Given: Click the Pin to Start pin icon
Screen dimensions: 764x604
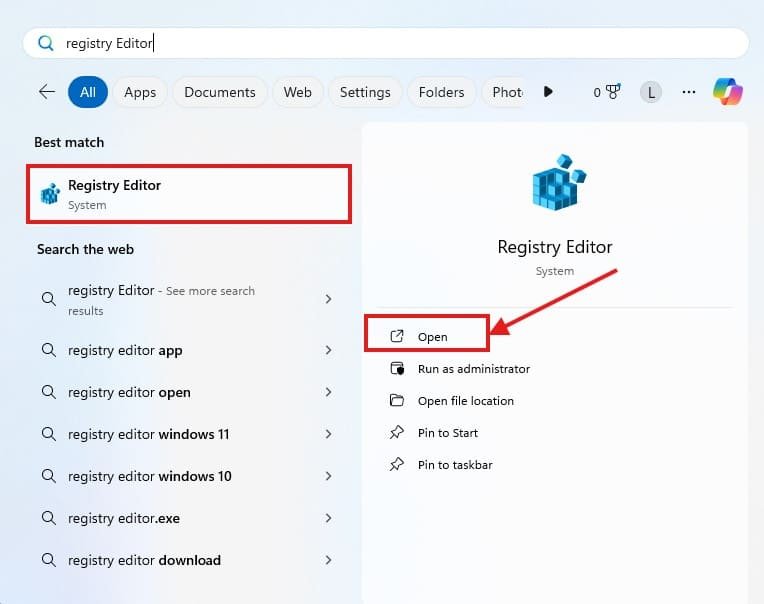Looking at the screenshot, I should (397, 432).
